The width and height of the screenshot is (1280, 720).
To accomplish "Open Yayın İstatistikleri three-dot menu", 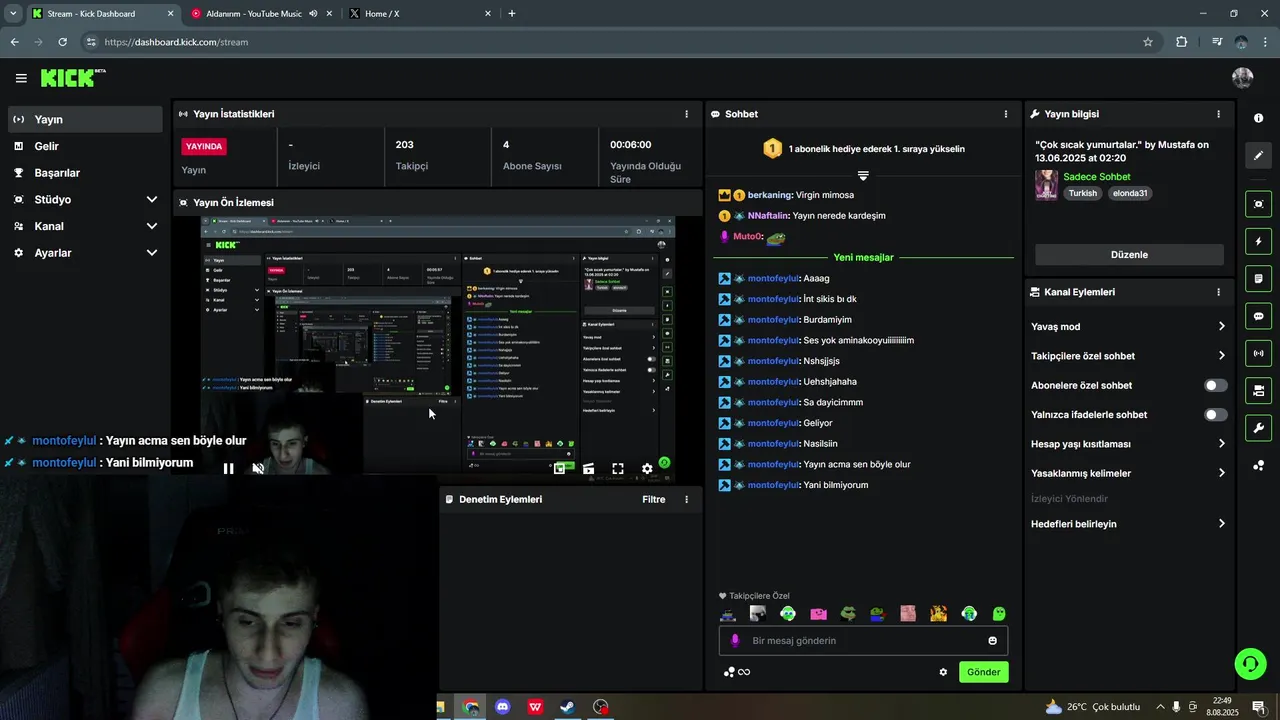I will 686,114.
